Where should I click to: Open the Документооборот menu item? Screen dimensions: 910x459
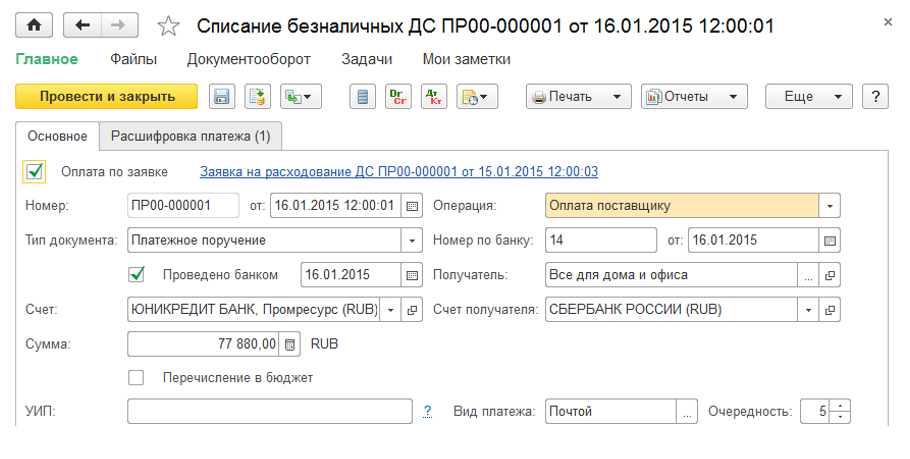click(x=248, y=59)
